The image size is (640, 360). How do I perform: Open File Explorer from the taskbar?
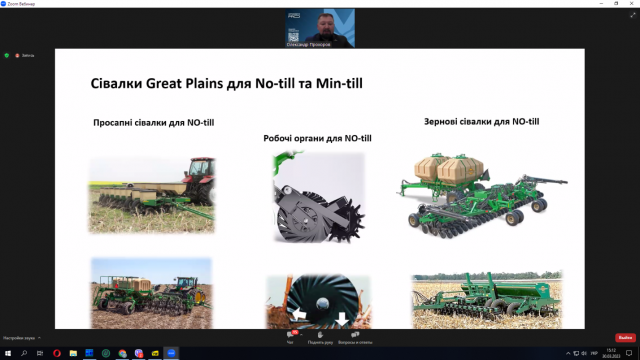pos(73,353)
